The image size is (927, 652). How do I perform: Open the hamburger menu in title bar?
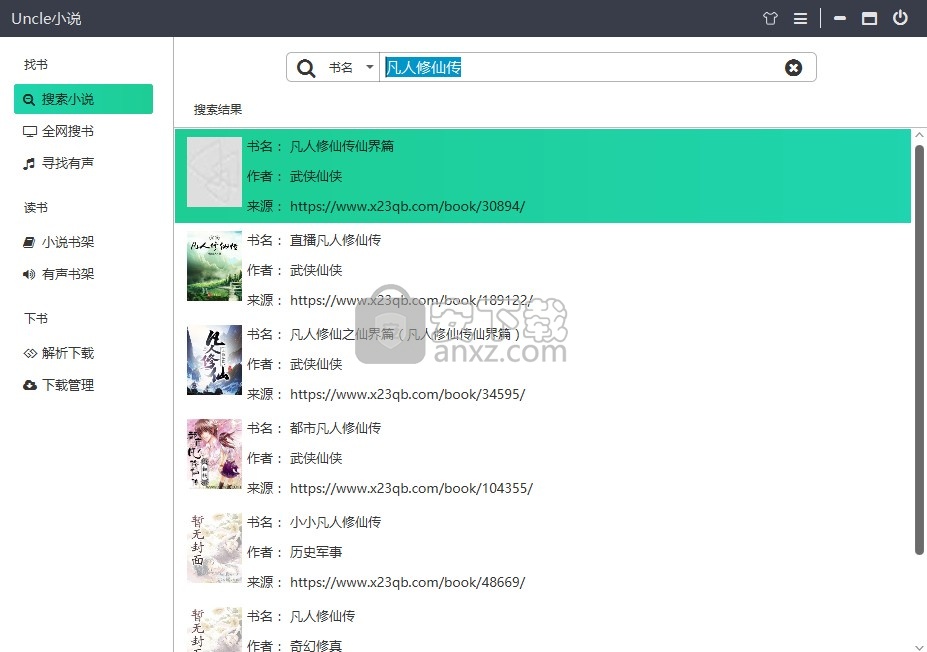tap(800, 18)
